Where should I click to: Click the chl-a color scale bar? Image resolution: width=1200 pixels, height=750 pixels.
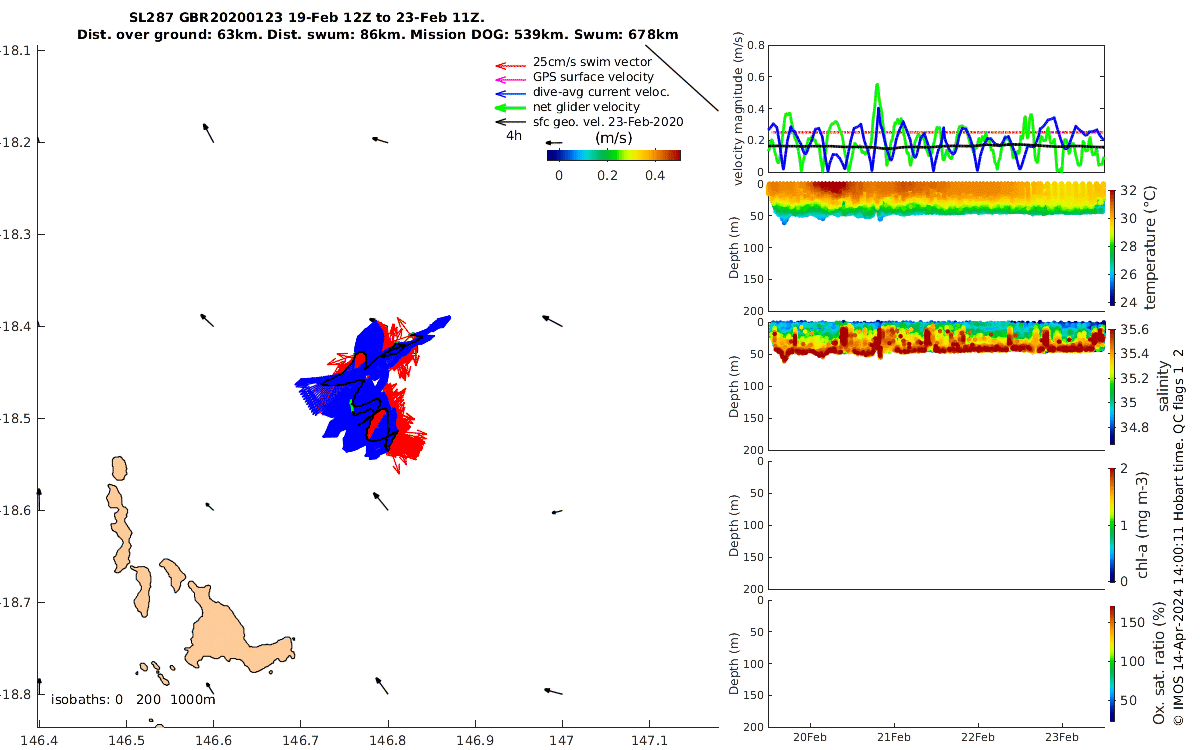pyautogui.click(x=1113, y=524)
